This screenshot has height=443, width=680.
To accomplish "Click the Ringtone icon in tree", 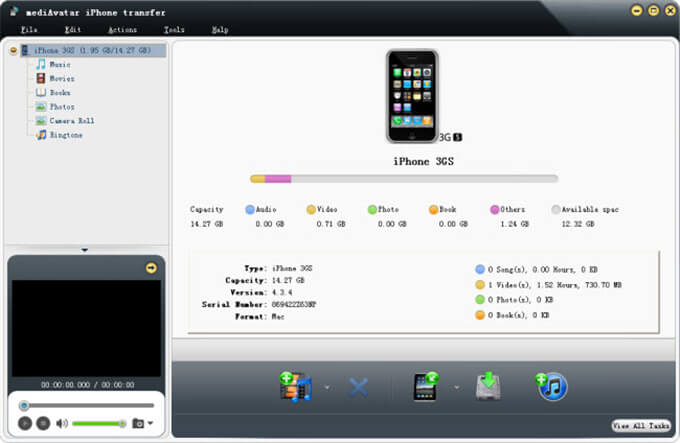I will [x=41, y=135].
